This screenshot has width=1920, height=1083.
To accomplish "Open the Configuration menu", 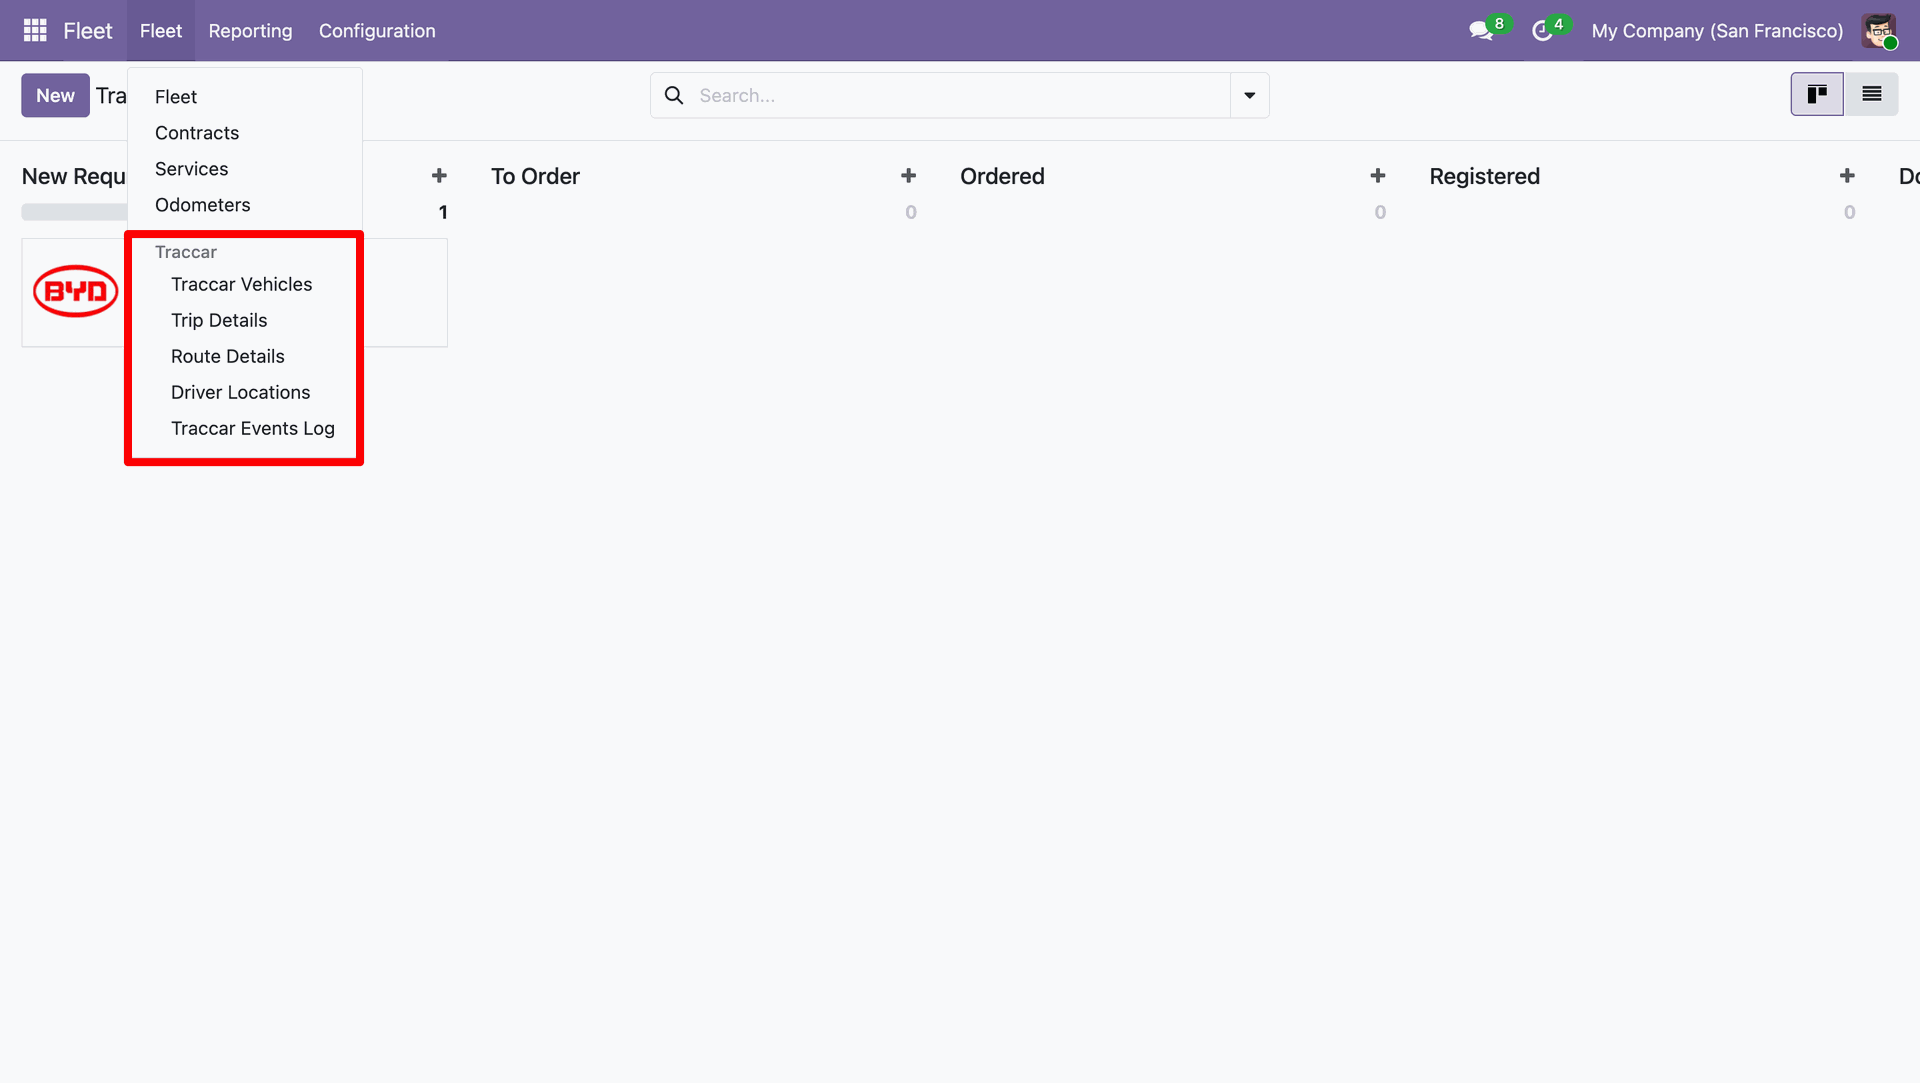I will (x=377, y=31).
